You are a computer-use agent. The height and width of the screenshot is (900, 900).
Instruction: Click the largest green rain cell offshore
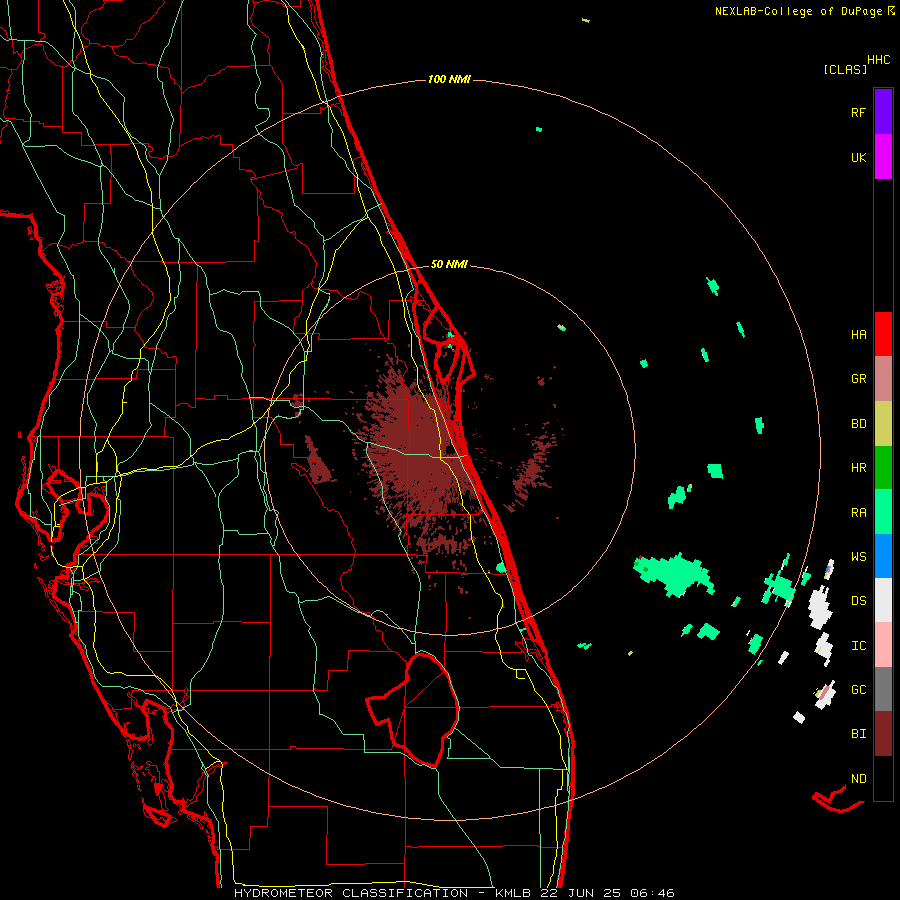675,575
